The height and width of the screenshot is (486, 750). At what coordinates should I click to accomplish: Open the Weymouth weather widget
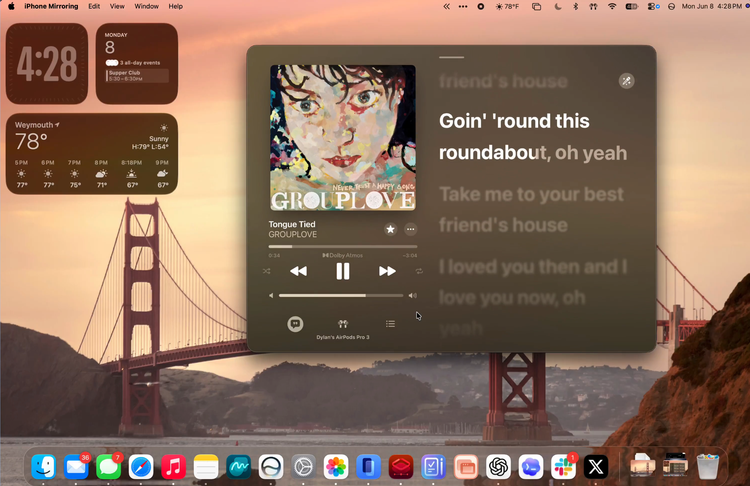point(92,154)
